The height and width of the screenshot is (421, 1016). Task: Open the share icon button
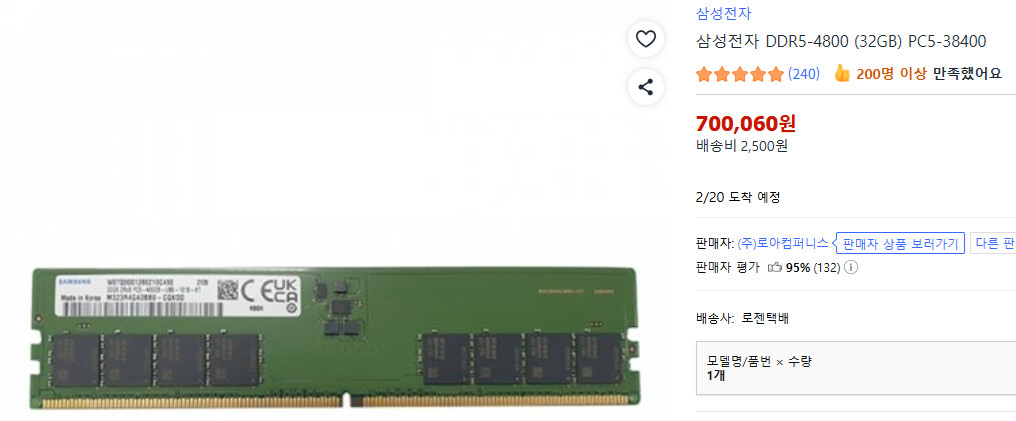(x=645, y=87)
